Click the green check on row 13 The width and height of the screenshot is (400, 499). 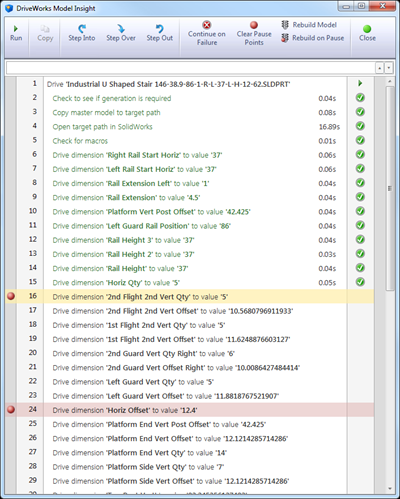(x=360, y=254)
